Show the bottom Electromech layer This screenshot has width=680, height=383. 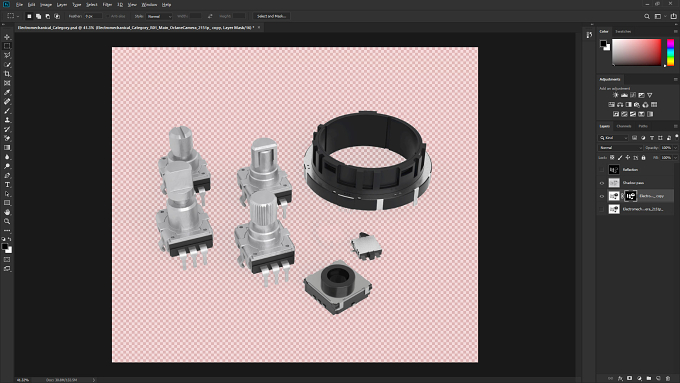point(602,209)
